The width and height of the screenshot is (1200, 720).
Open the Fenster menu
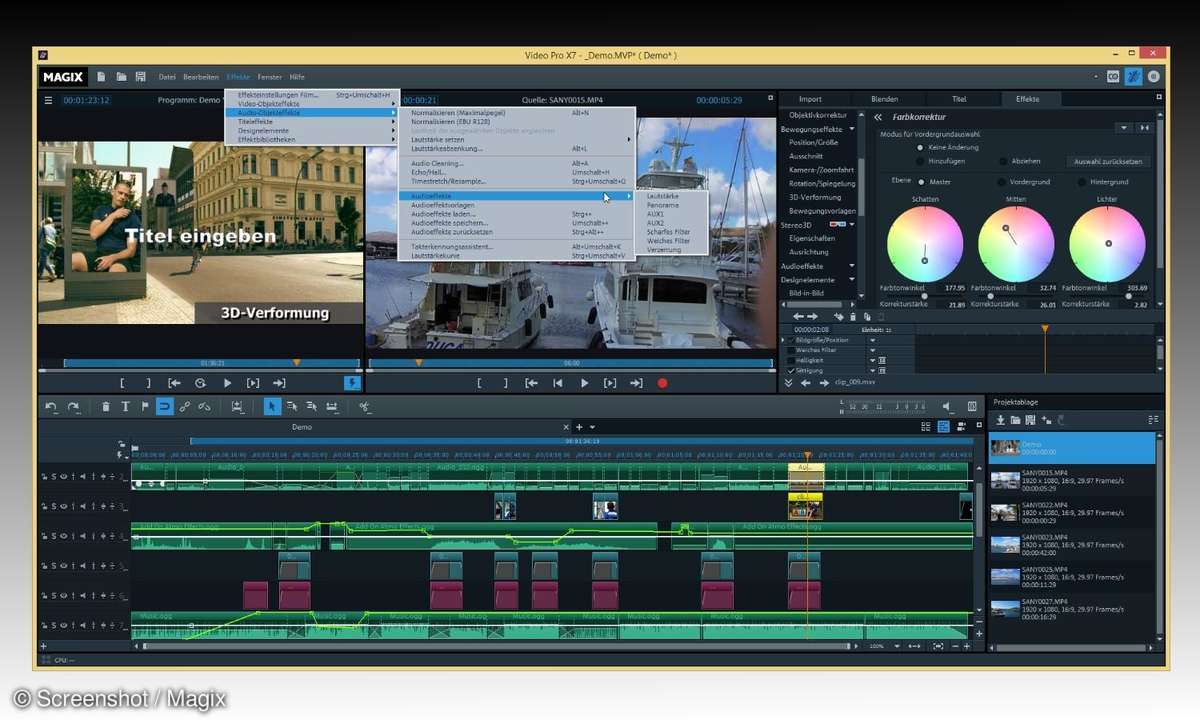click(x=269, y=76)
